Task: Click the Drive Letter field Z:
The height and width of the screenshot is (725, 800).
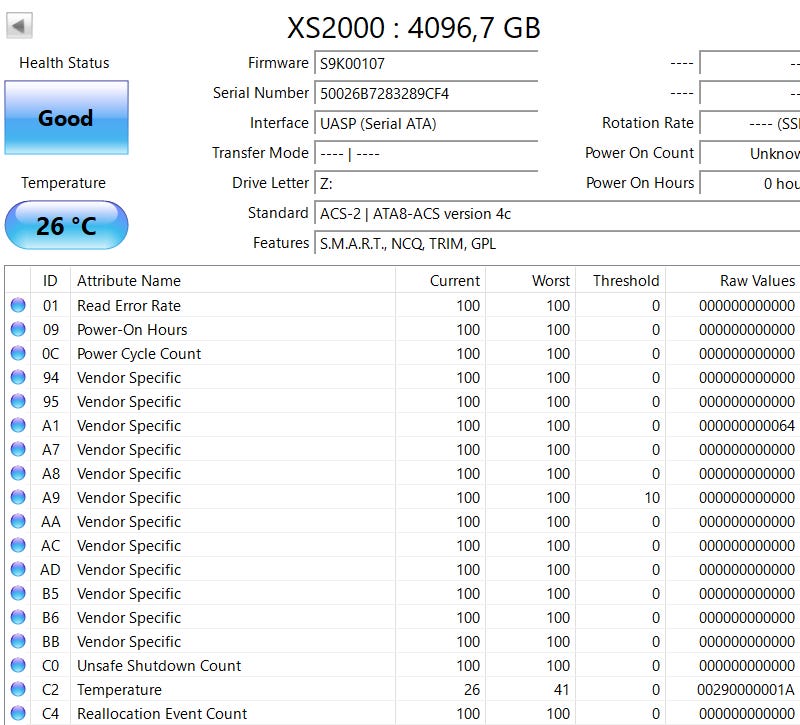Action: pos(426,184)
